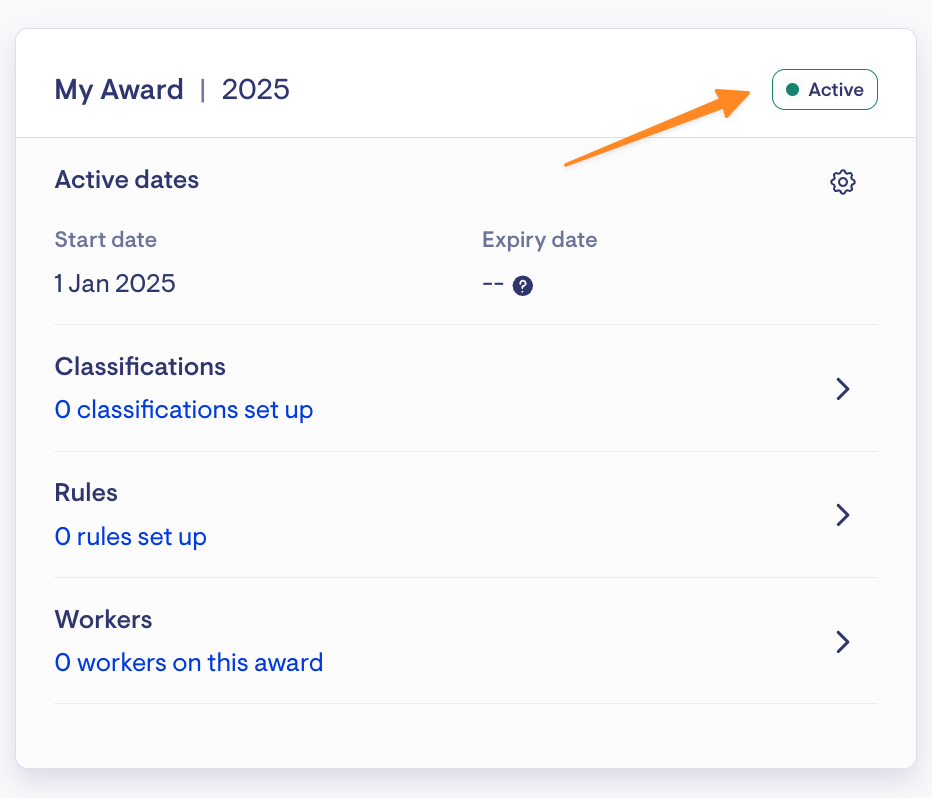The image size is (932, 798).
Task: Open the Active dates settings gear
Action: 842,182
